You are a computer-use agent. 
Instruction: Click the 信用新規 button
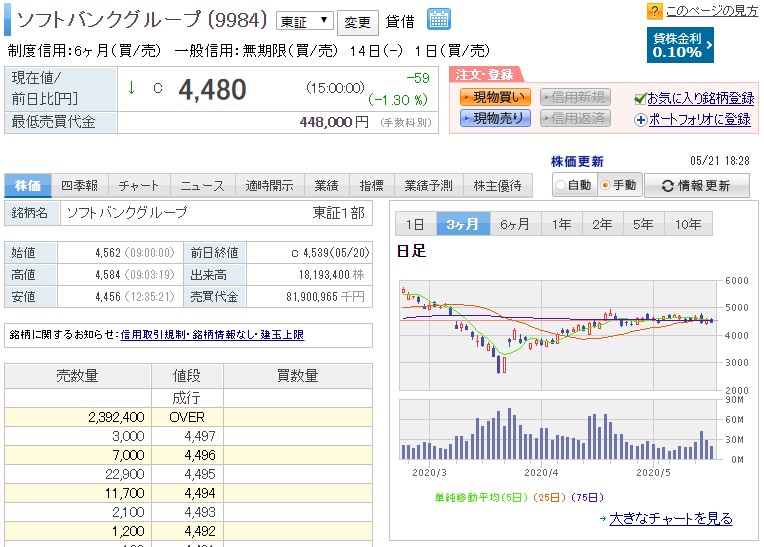tap(575, 97)
